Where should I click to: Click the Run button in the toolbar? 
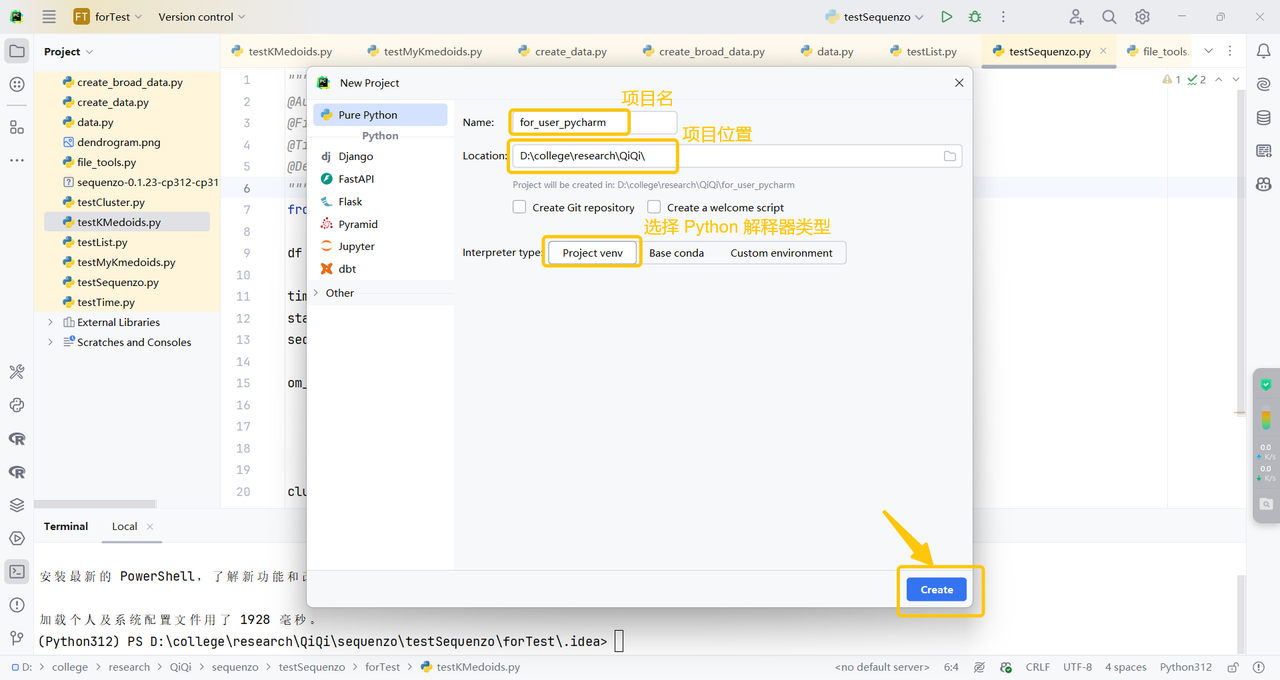[x=946, y=17]
